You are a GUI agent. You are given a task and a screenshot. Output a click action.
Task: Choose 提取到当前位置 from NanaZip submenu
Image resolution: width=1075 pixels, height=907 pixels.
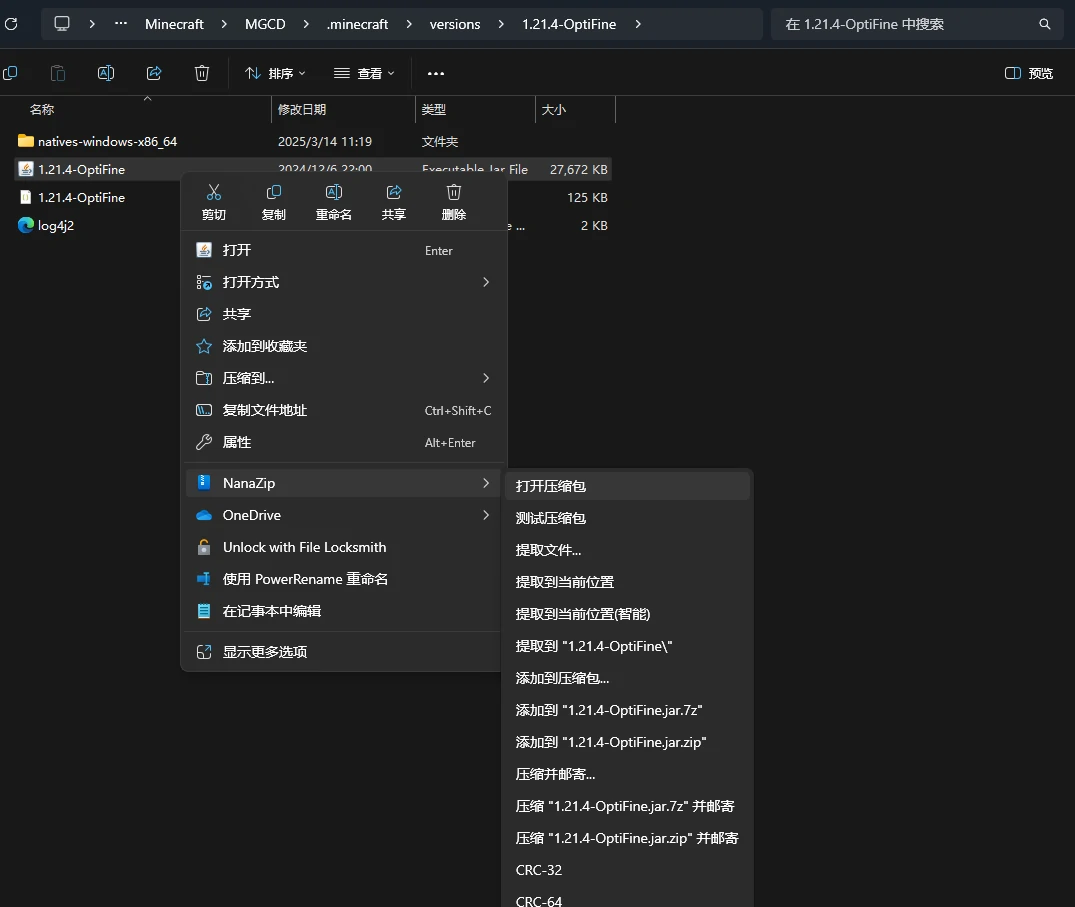(565, 582)
